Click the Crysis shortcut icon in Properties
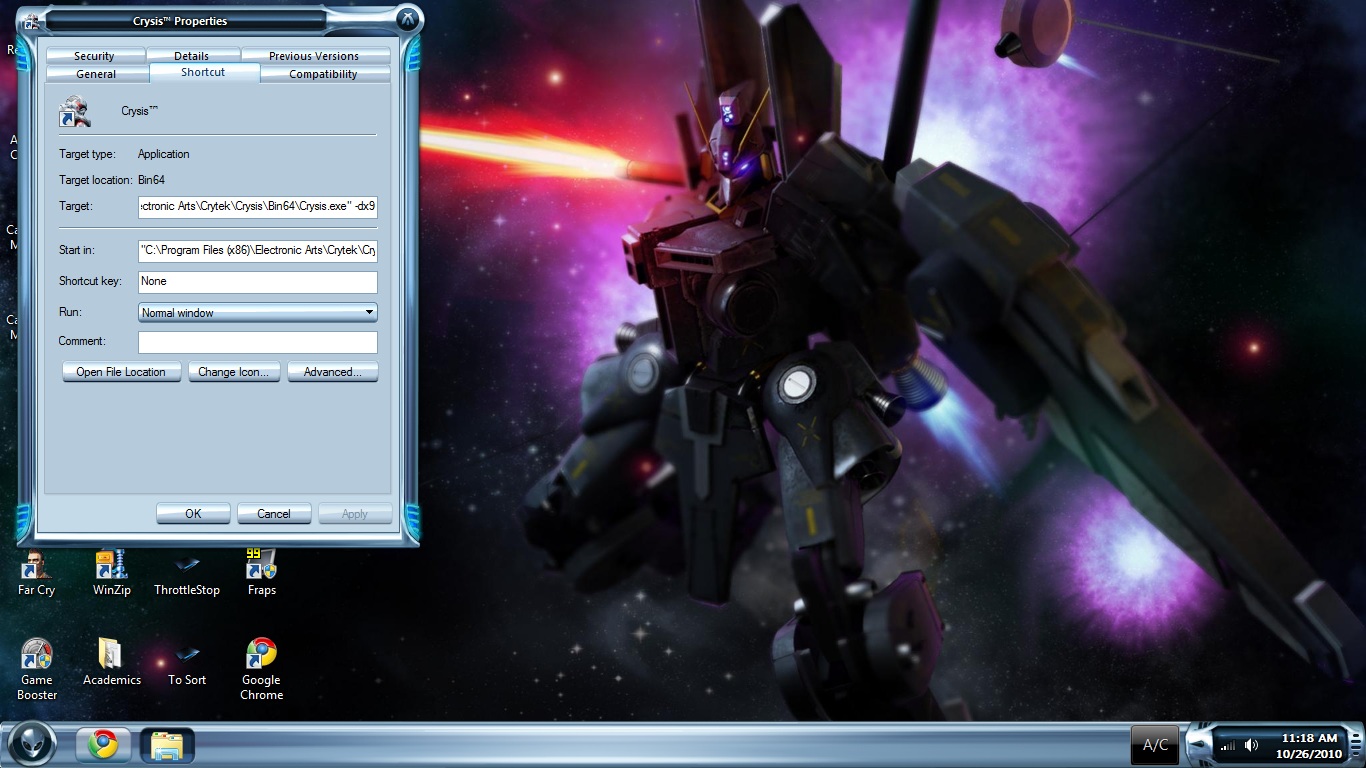The width and height of the screenshot is (1366, 768). tap(75, 111)
